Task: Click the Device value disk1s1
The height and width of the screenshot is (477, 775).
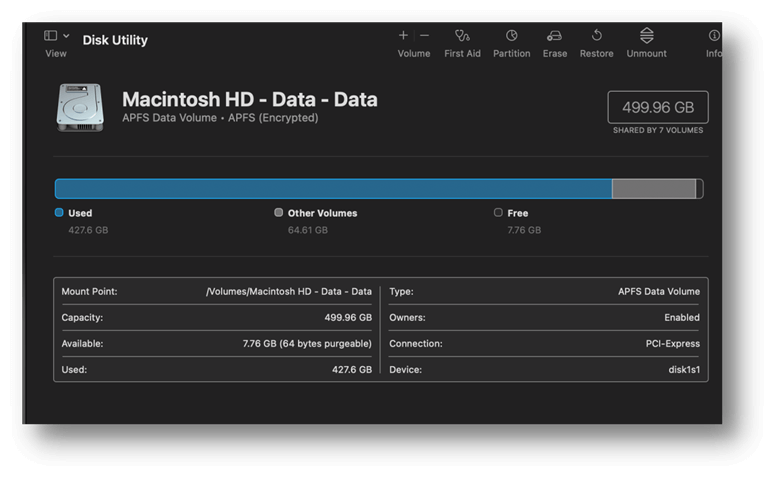Action: point(684,370)
